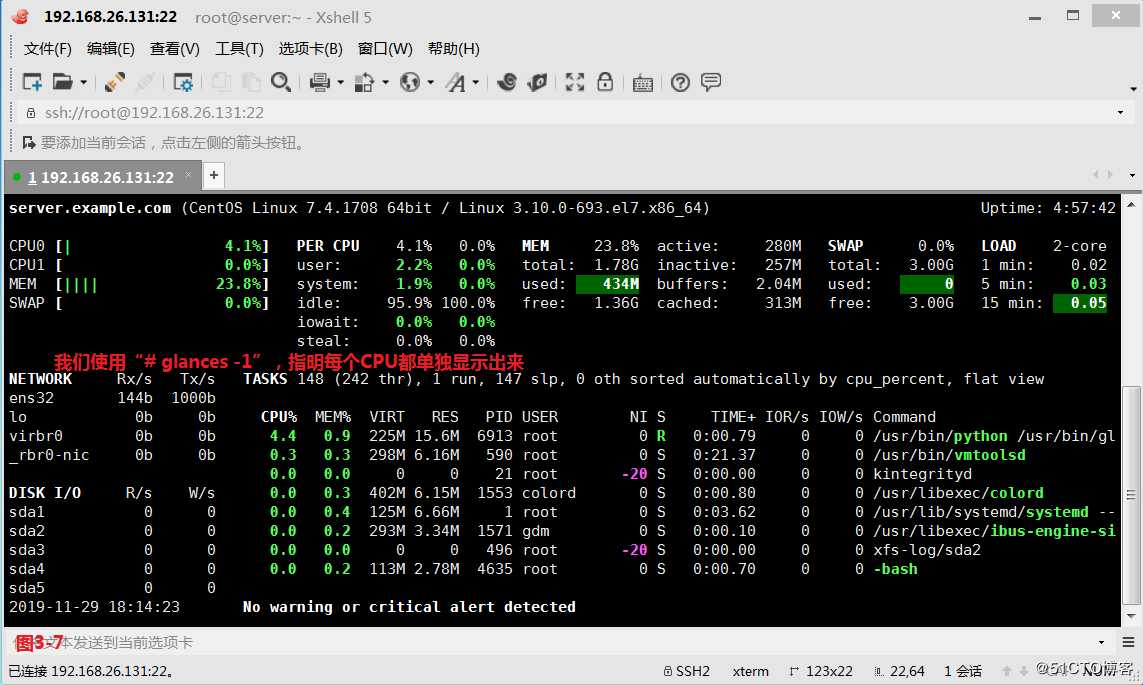Click the 22,64 cursor position indicator
Image resolution: width=1143 pixels, height=685 pixels.
coord(900,671)
